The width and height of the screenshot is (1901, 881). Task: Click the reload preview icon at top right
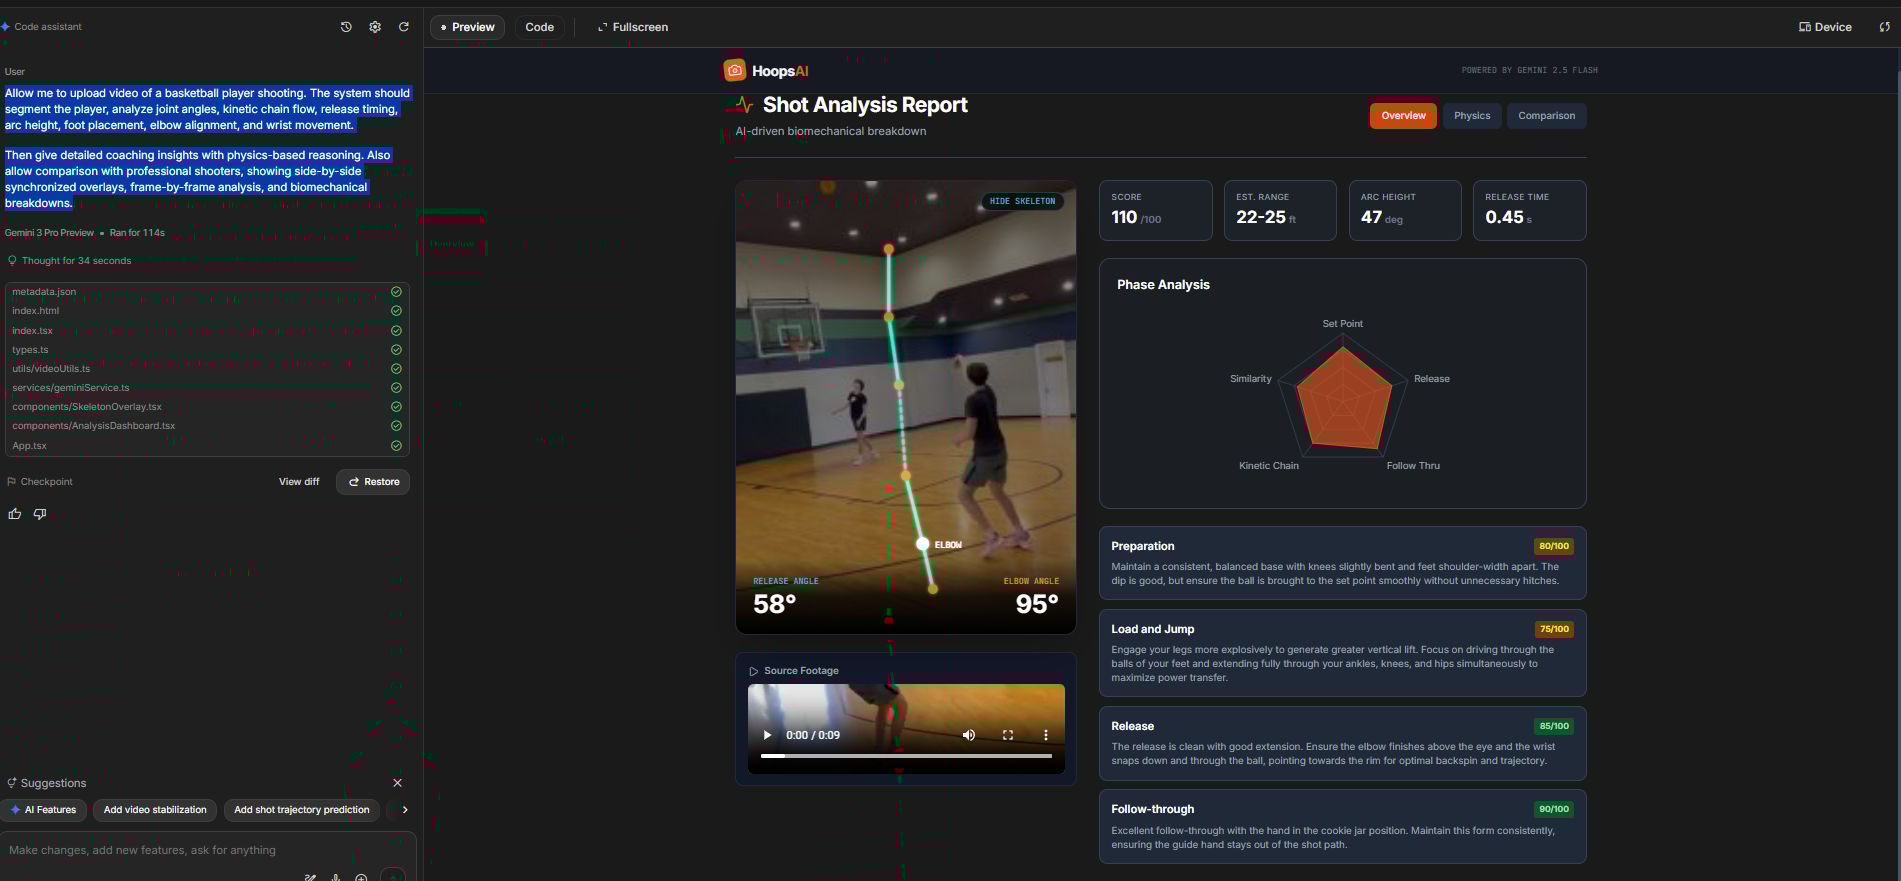(1884, 27)
